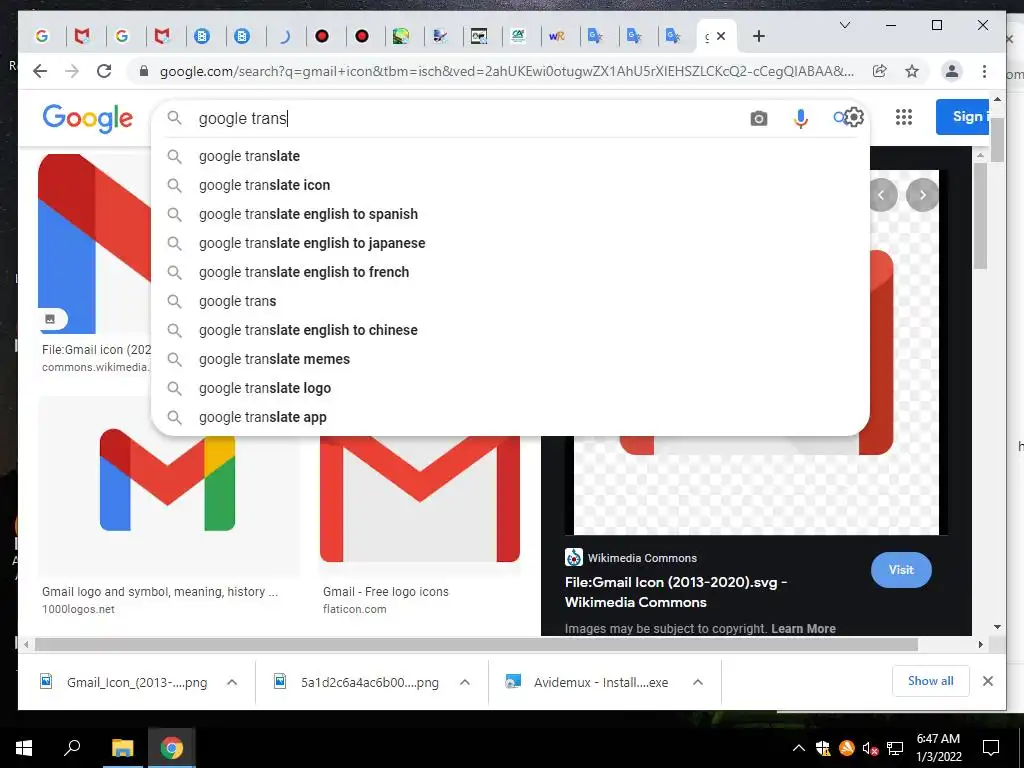Click the preview panel vertical scrollbar

coord(980,216)
